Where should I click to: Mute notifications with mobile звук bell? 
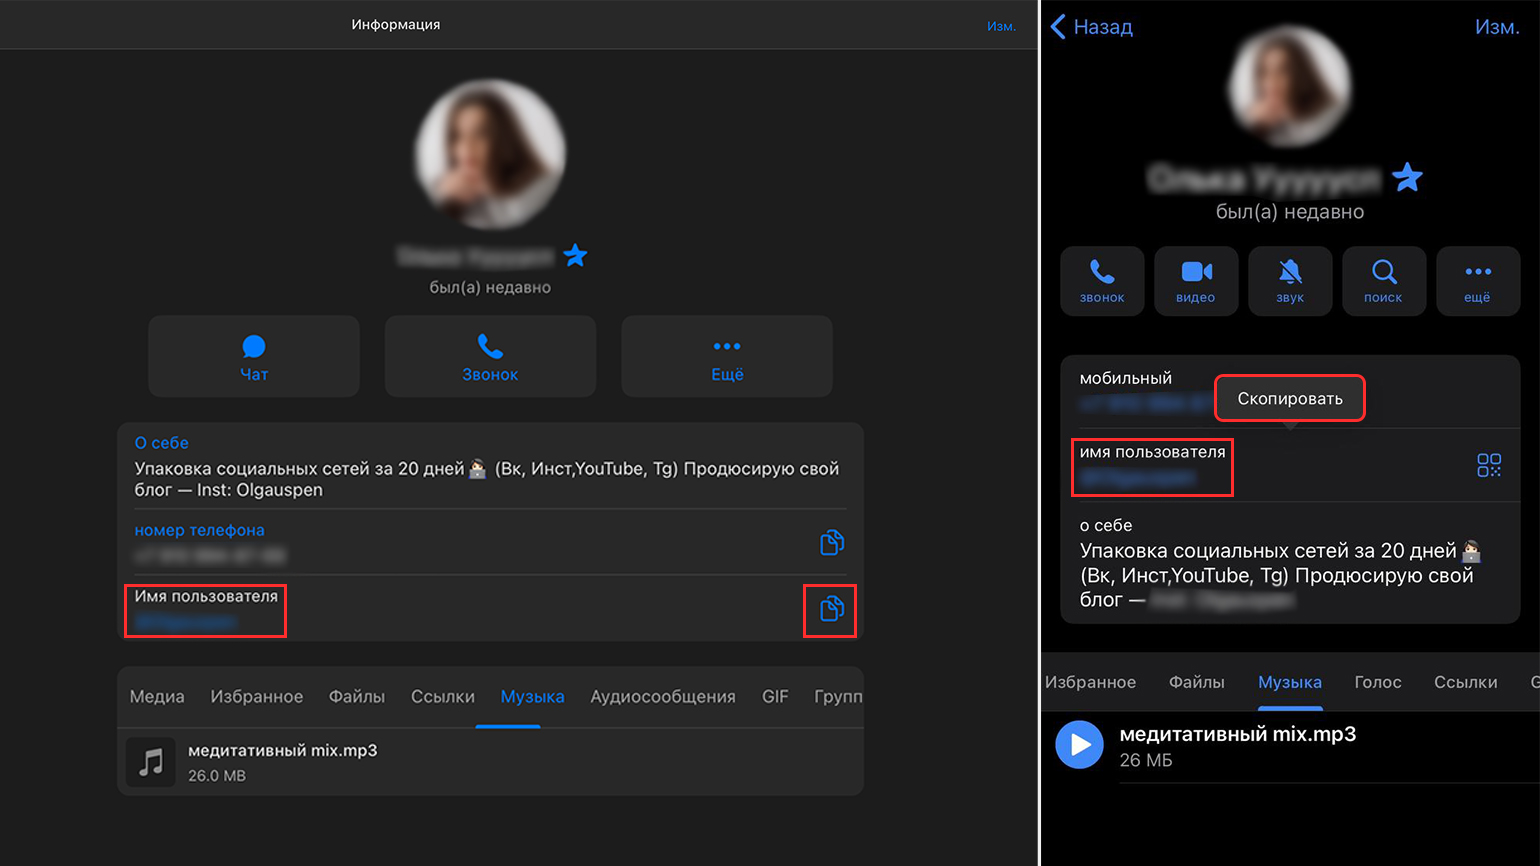(x=1290, y=281)
